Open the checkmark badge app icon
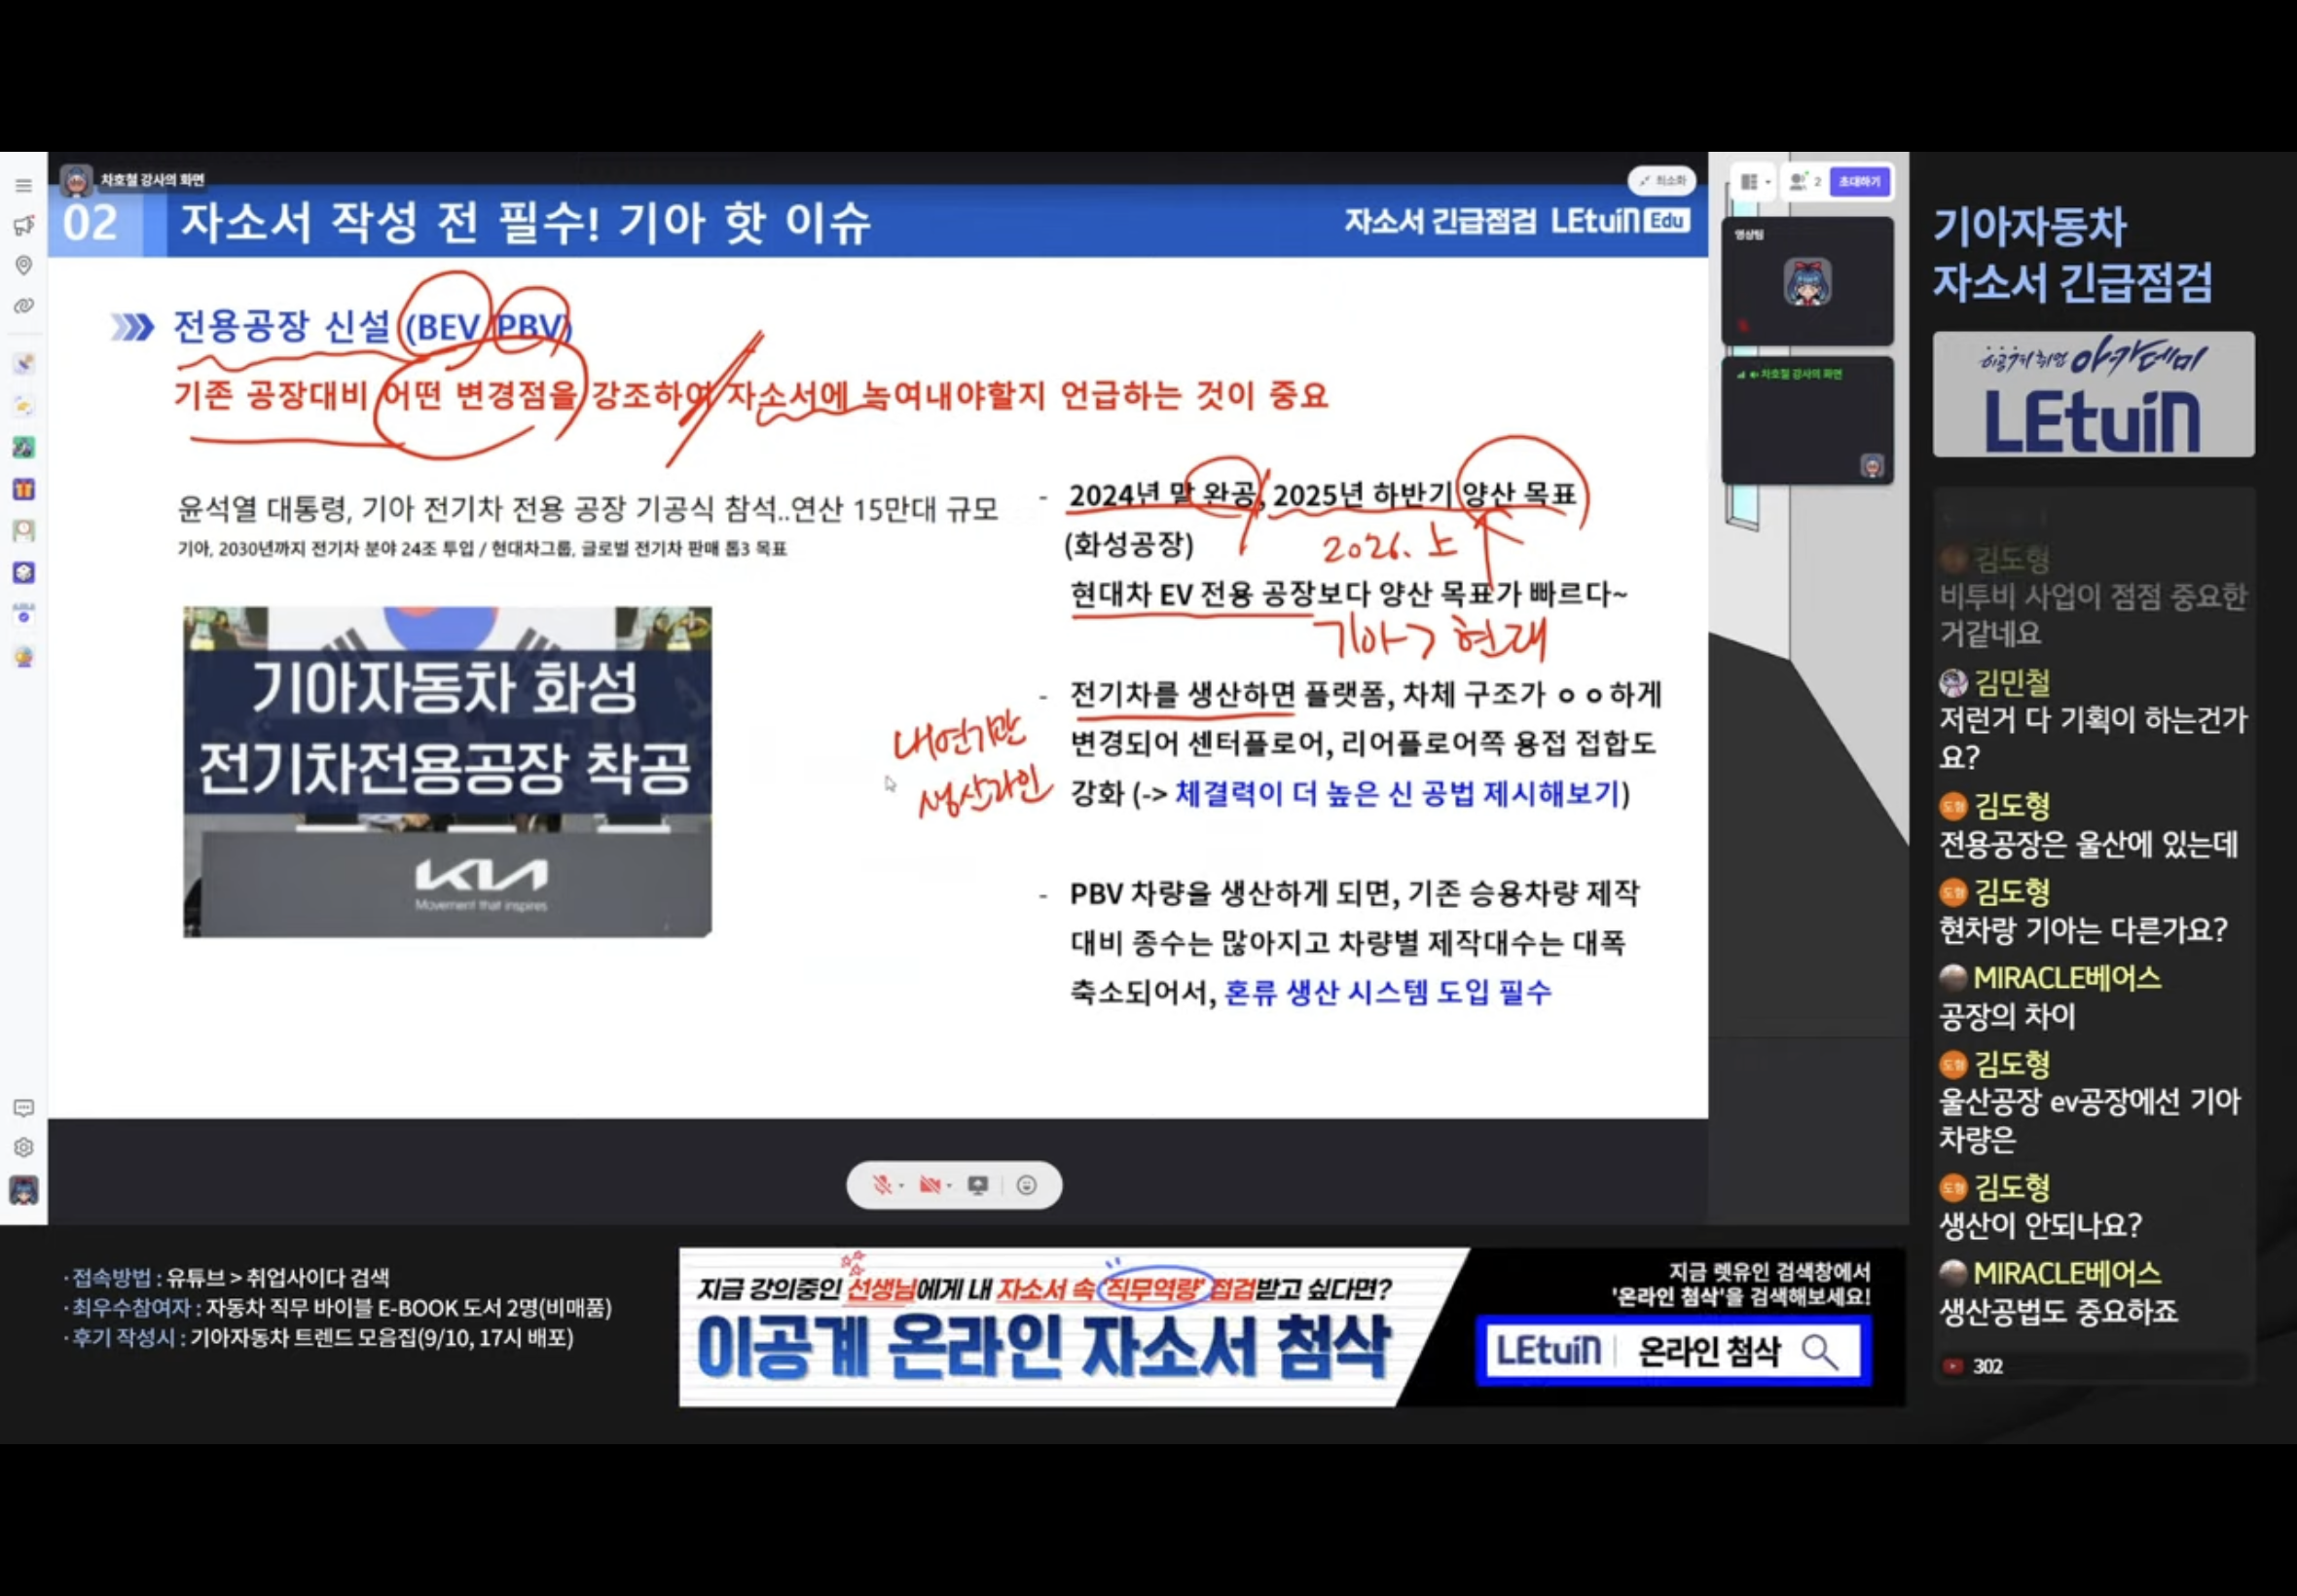 (x=24, y=614)
